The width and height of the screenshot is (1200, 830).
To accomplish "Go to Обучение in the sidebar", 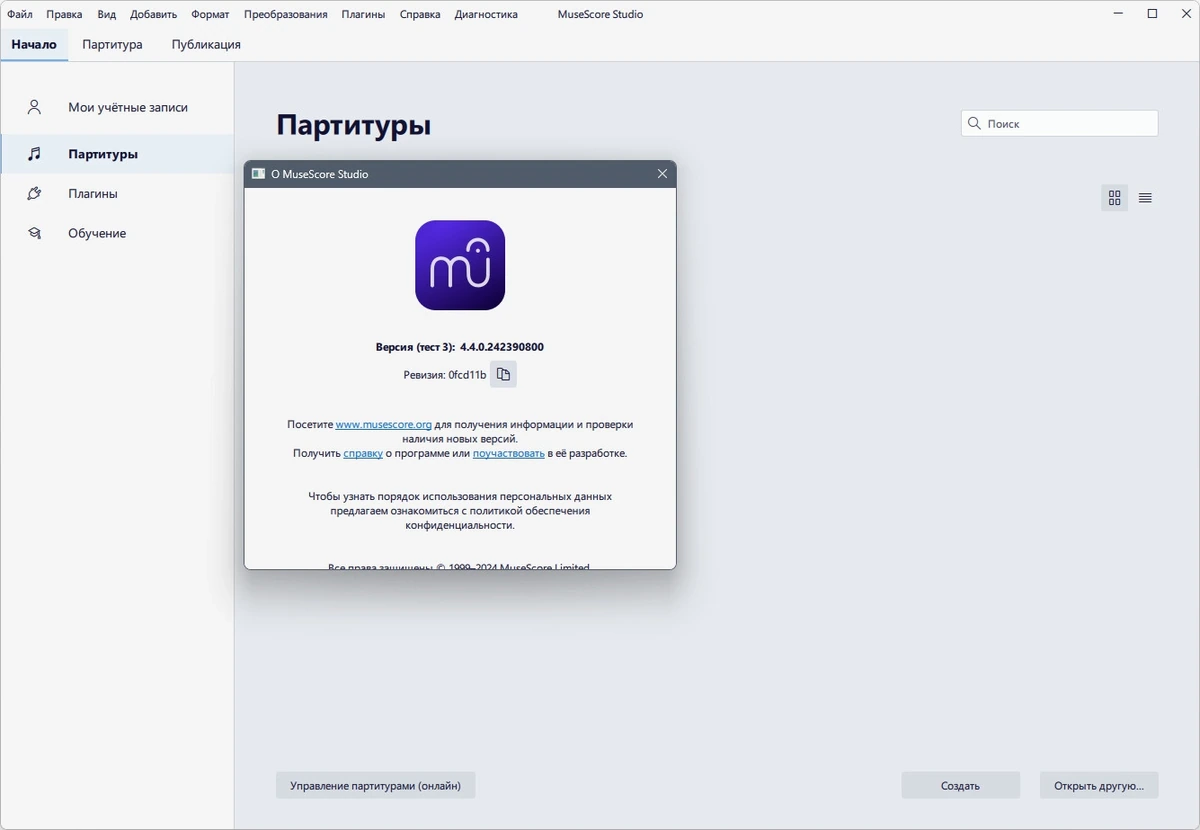I will [117, 233].
